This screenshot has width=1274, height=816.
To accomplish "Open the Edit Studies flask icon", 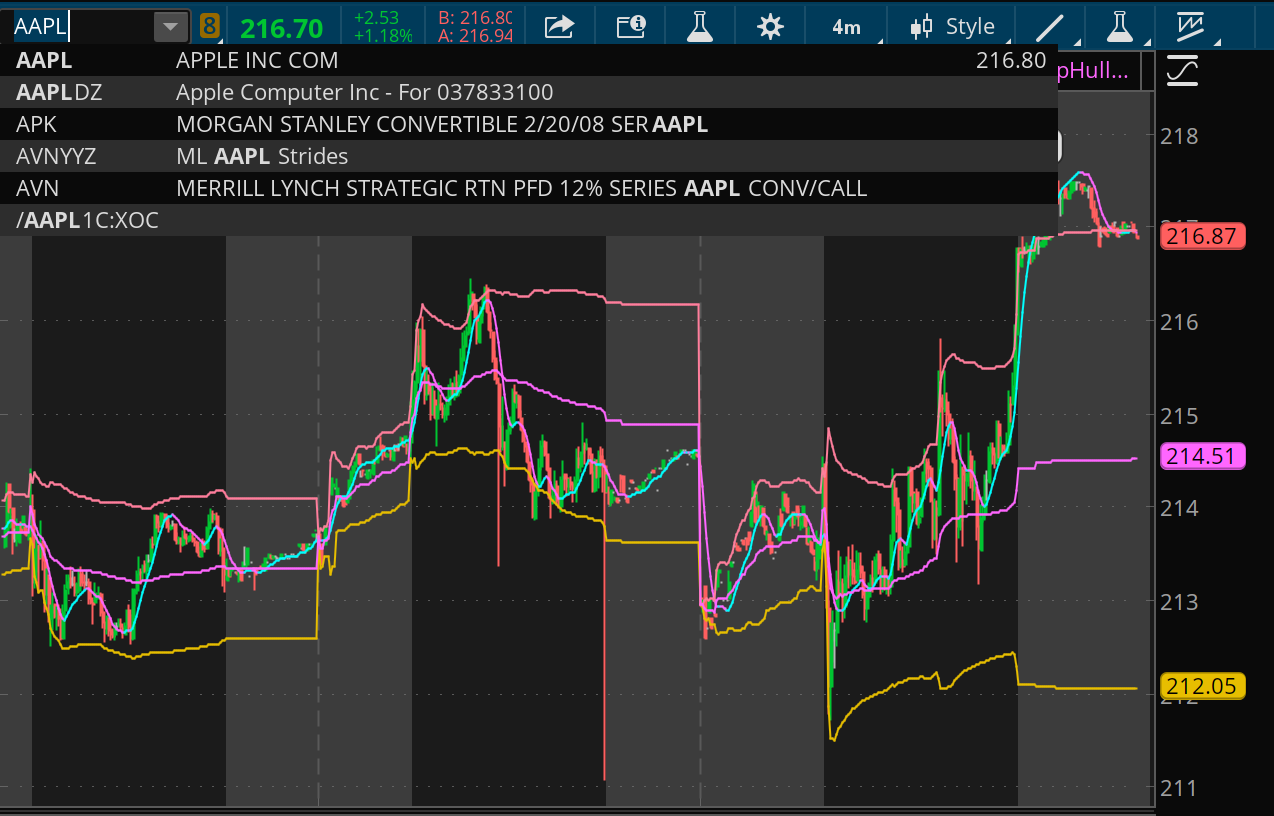I will click(700, 26).
